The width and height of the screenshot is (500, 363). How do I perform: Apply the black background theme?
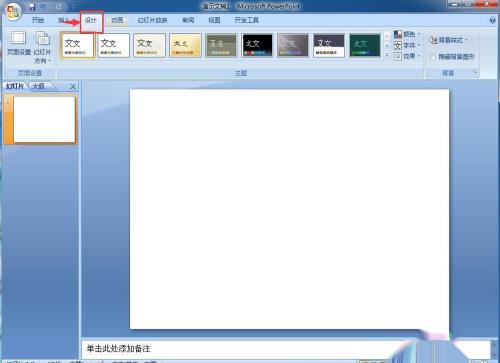257,45
